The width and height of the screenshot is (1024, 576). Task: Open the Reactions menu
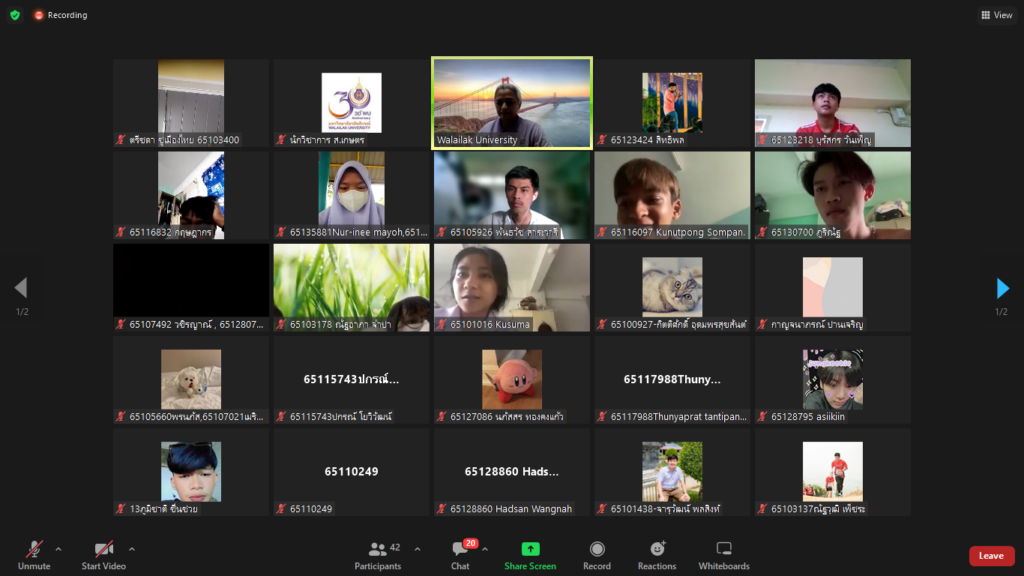[x=657, y=553]
